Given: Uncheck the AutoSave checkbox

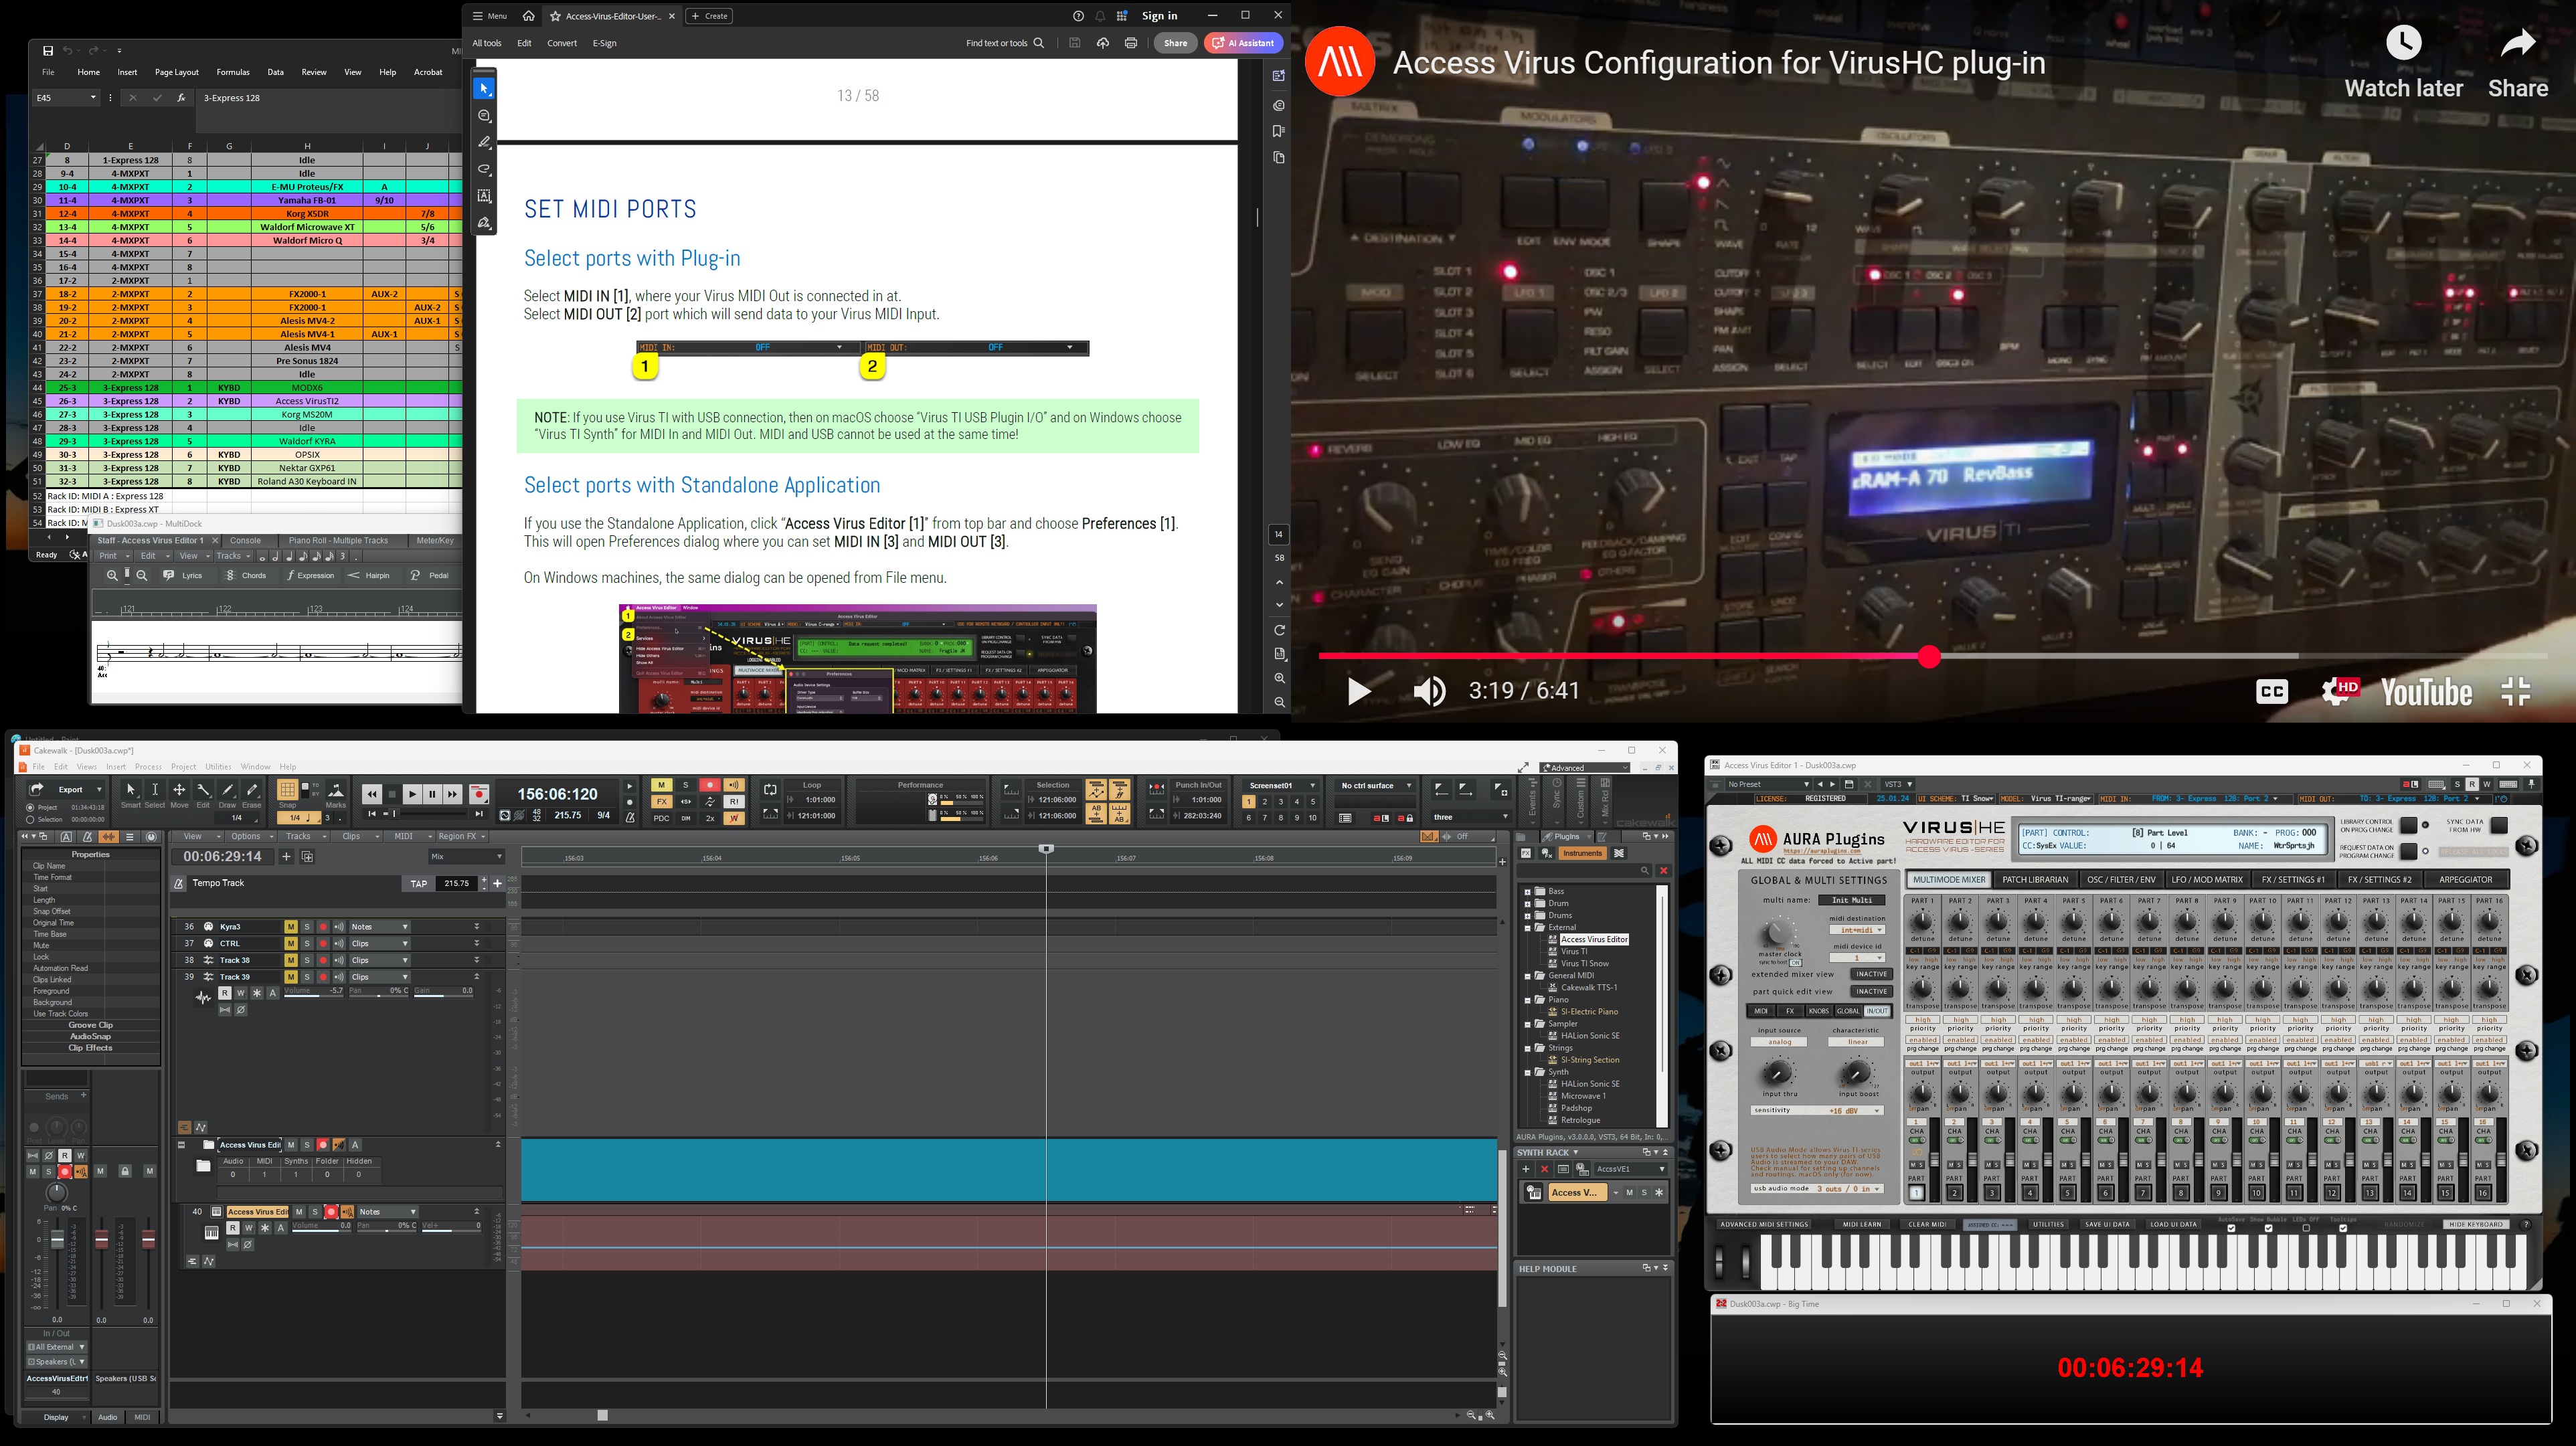Looking at the screenshot, I should click(2231, 1229).
